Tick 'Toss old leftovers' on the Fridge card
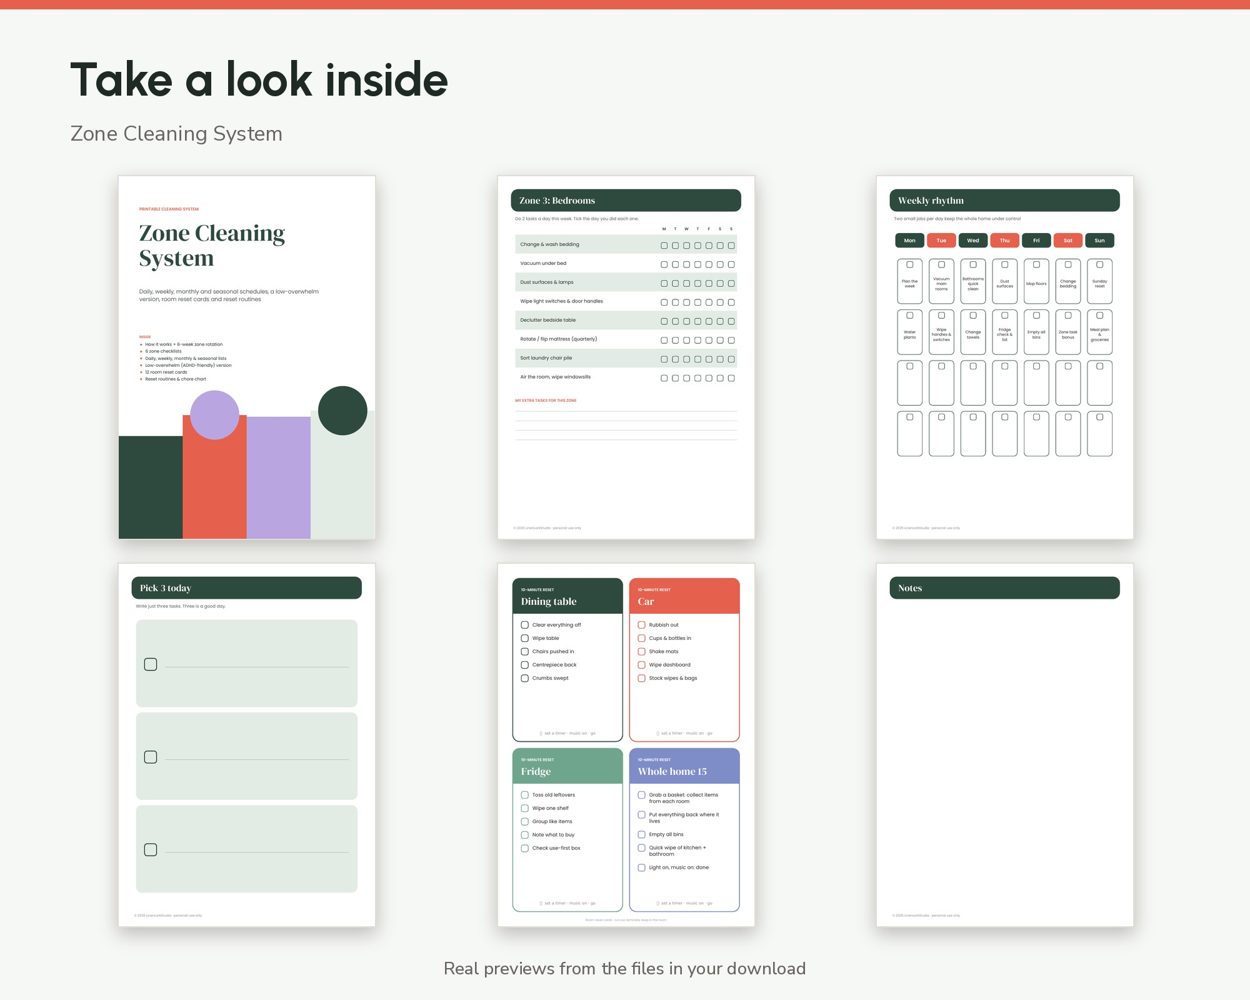 [525, 795]
